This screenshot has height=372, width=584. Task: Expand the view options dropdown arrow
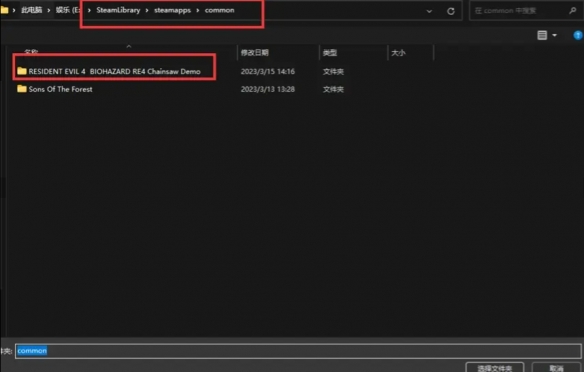[554, 35]
